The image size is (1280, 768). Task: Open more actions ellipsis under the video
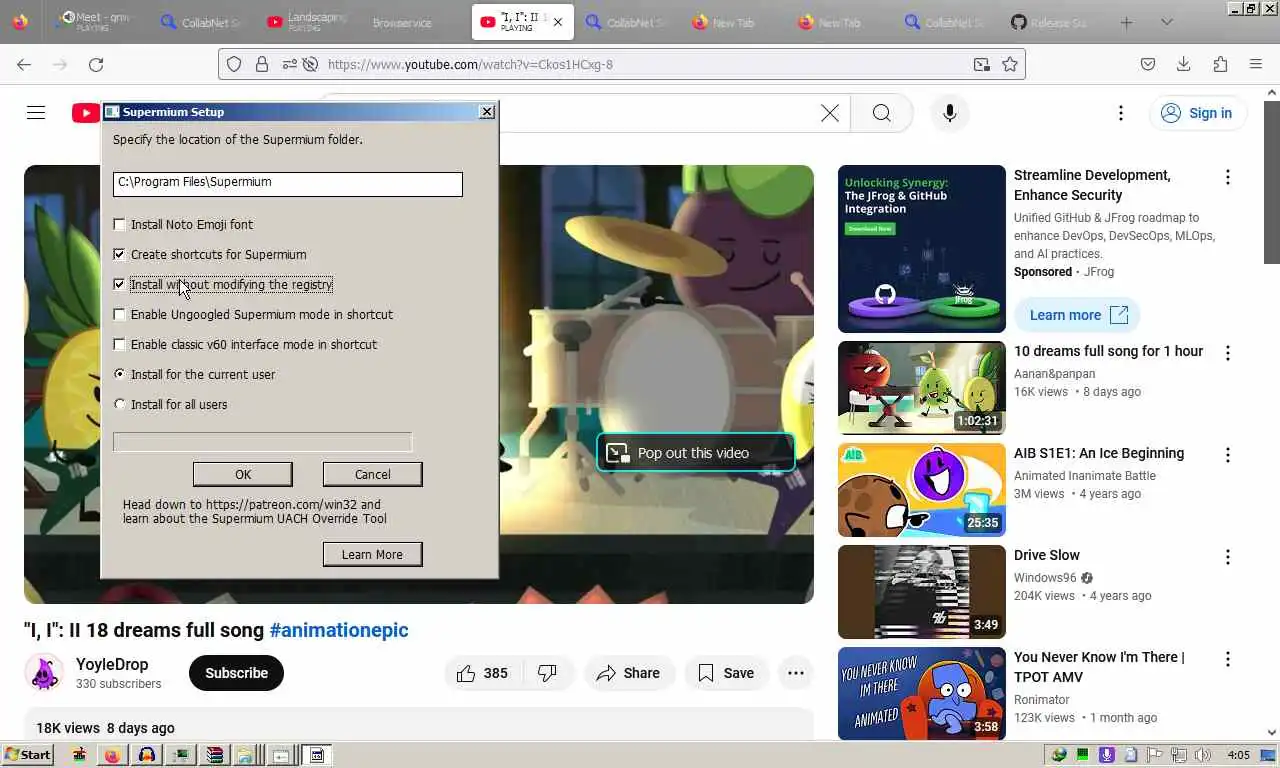[x=796, y=673]
